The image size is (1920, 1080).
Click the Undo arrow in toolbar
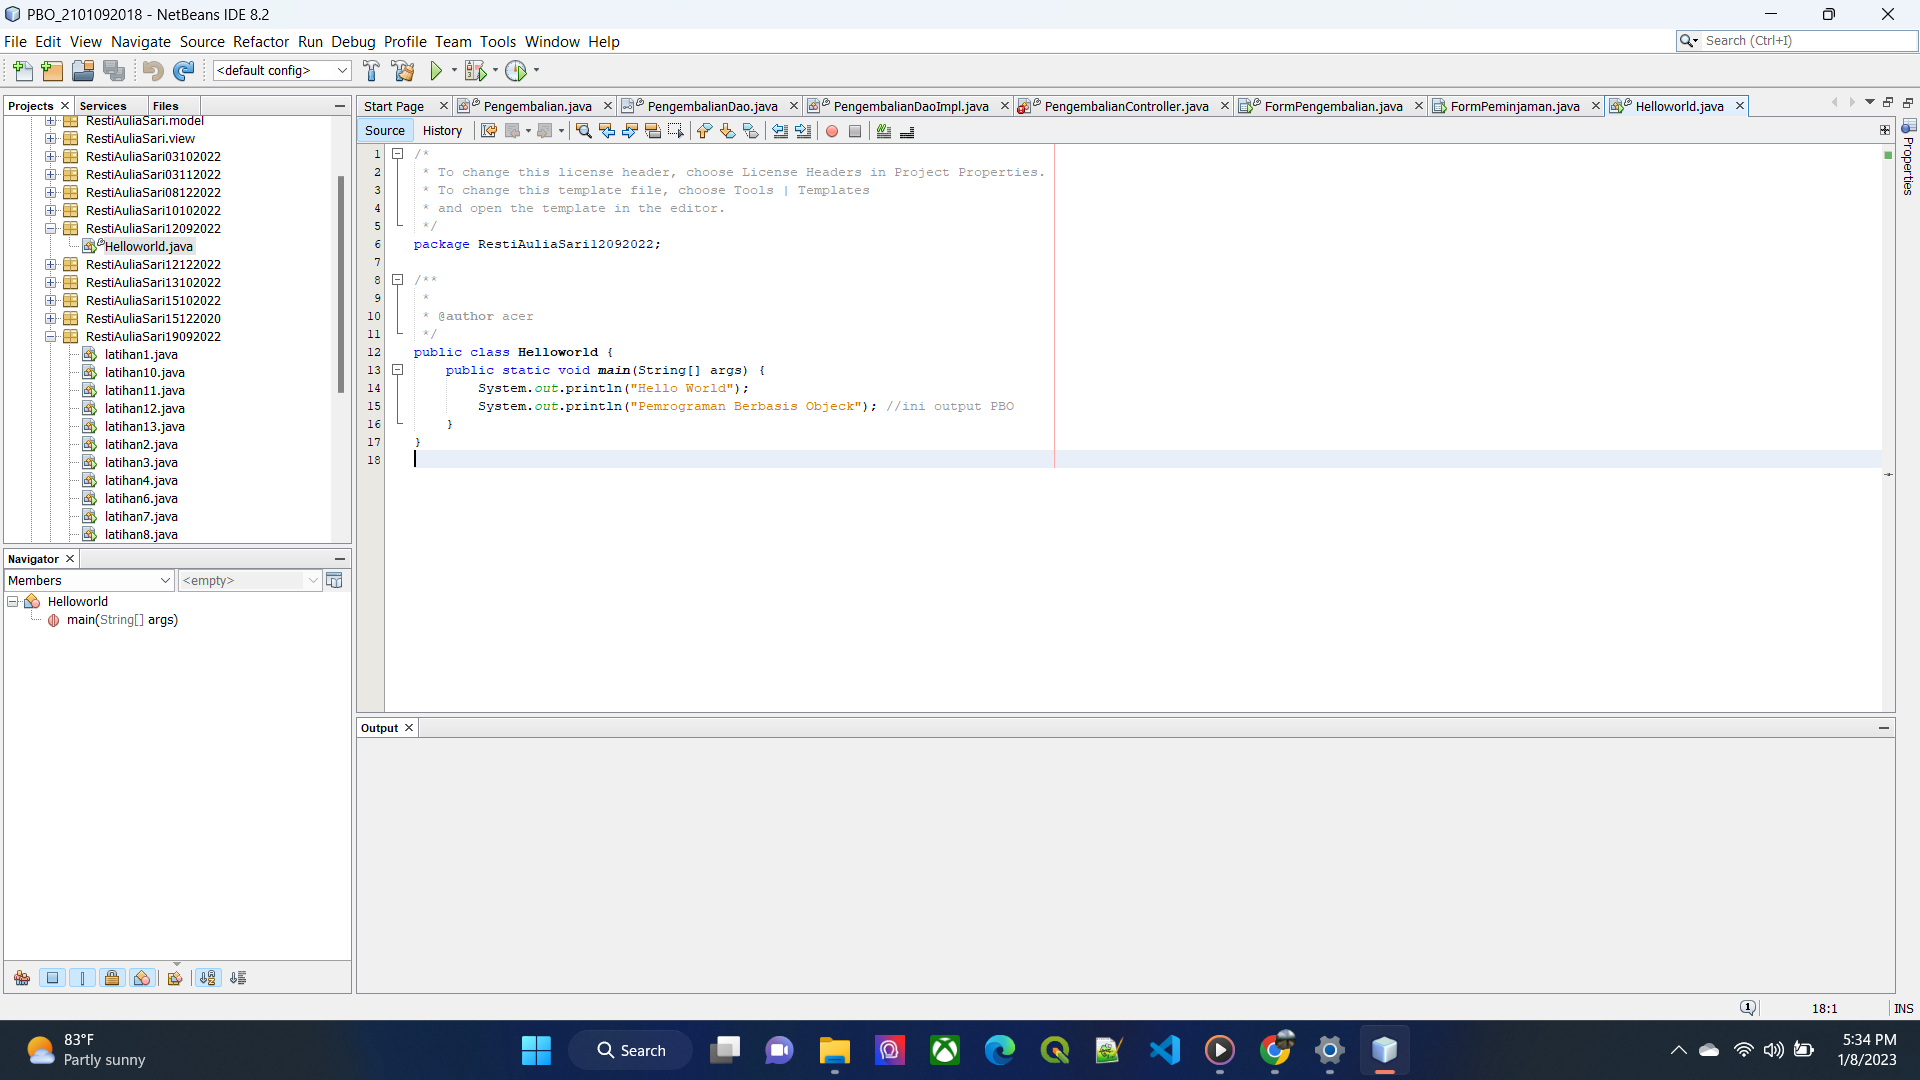[152, 71]
